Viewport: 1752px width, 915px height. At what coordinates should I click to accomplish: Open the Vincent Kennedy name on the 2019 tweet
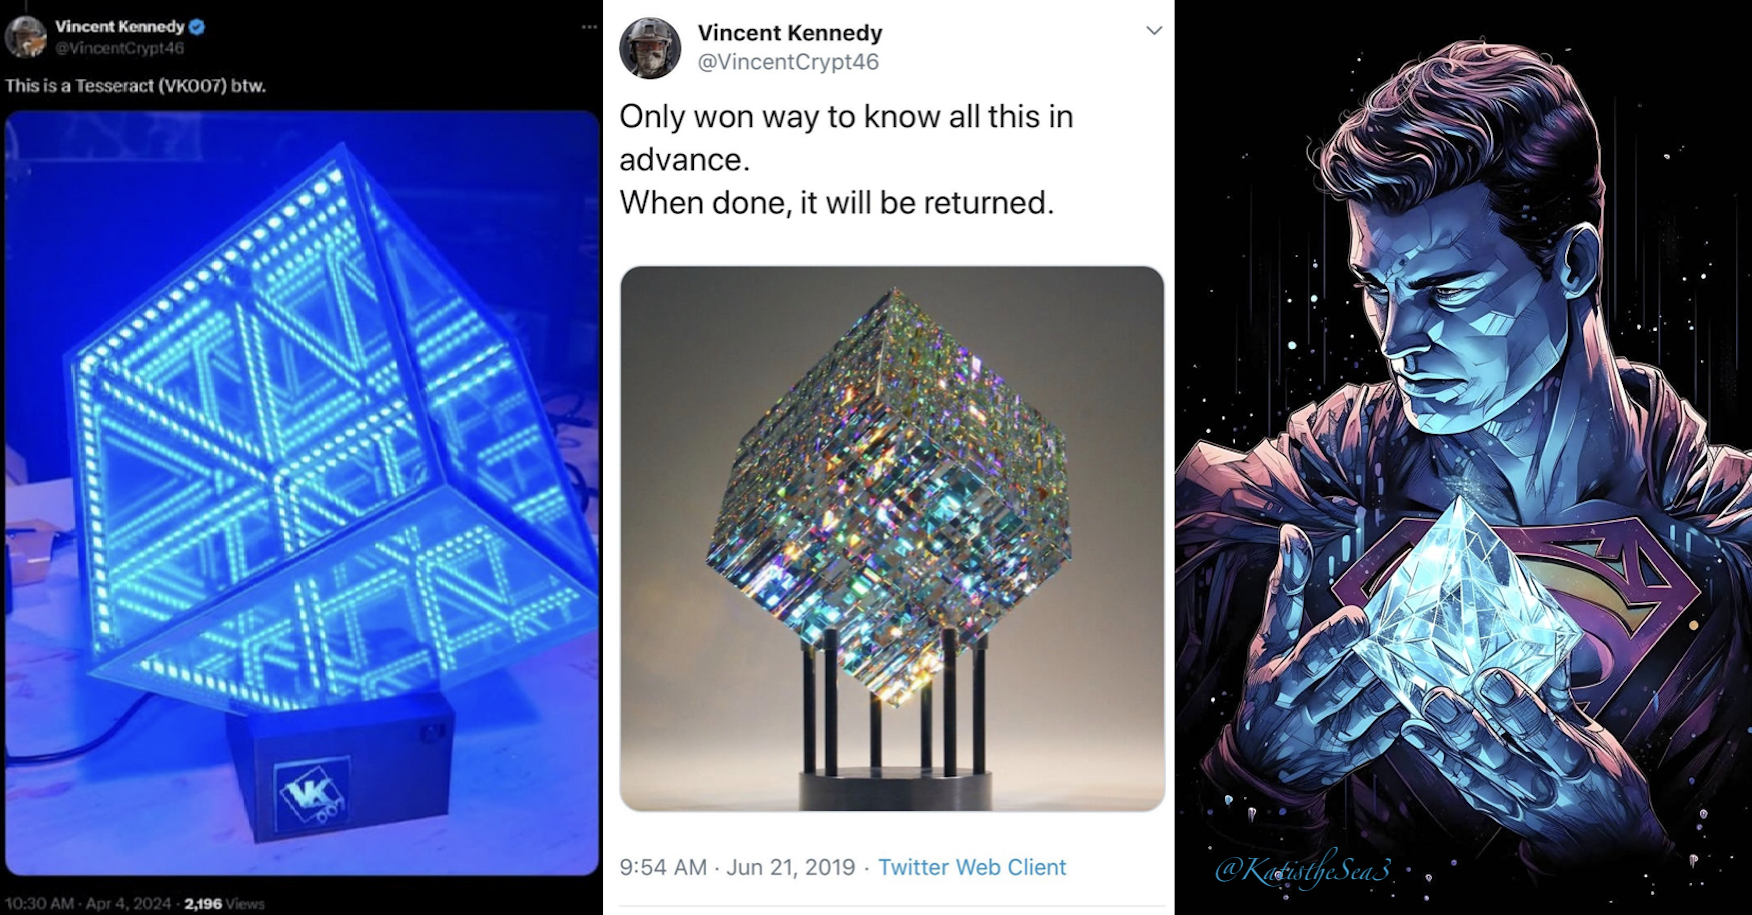(789, 33)
